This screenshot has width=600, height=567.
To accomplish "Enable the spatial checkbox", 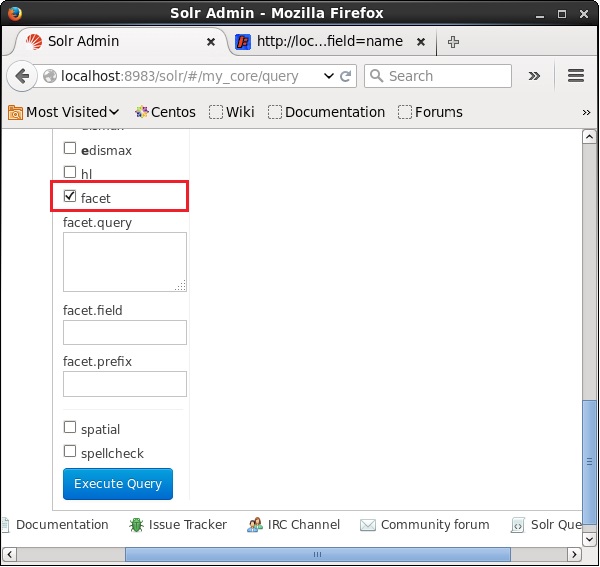I will 70,428.
